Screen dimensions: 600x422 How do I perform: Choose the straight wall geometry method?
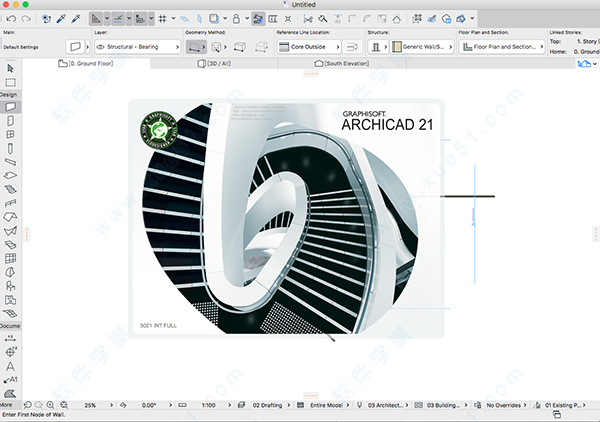tap(194, 47)
